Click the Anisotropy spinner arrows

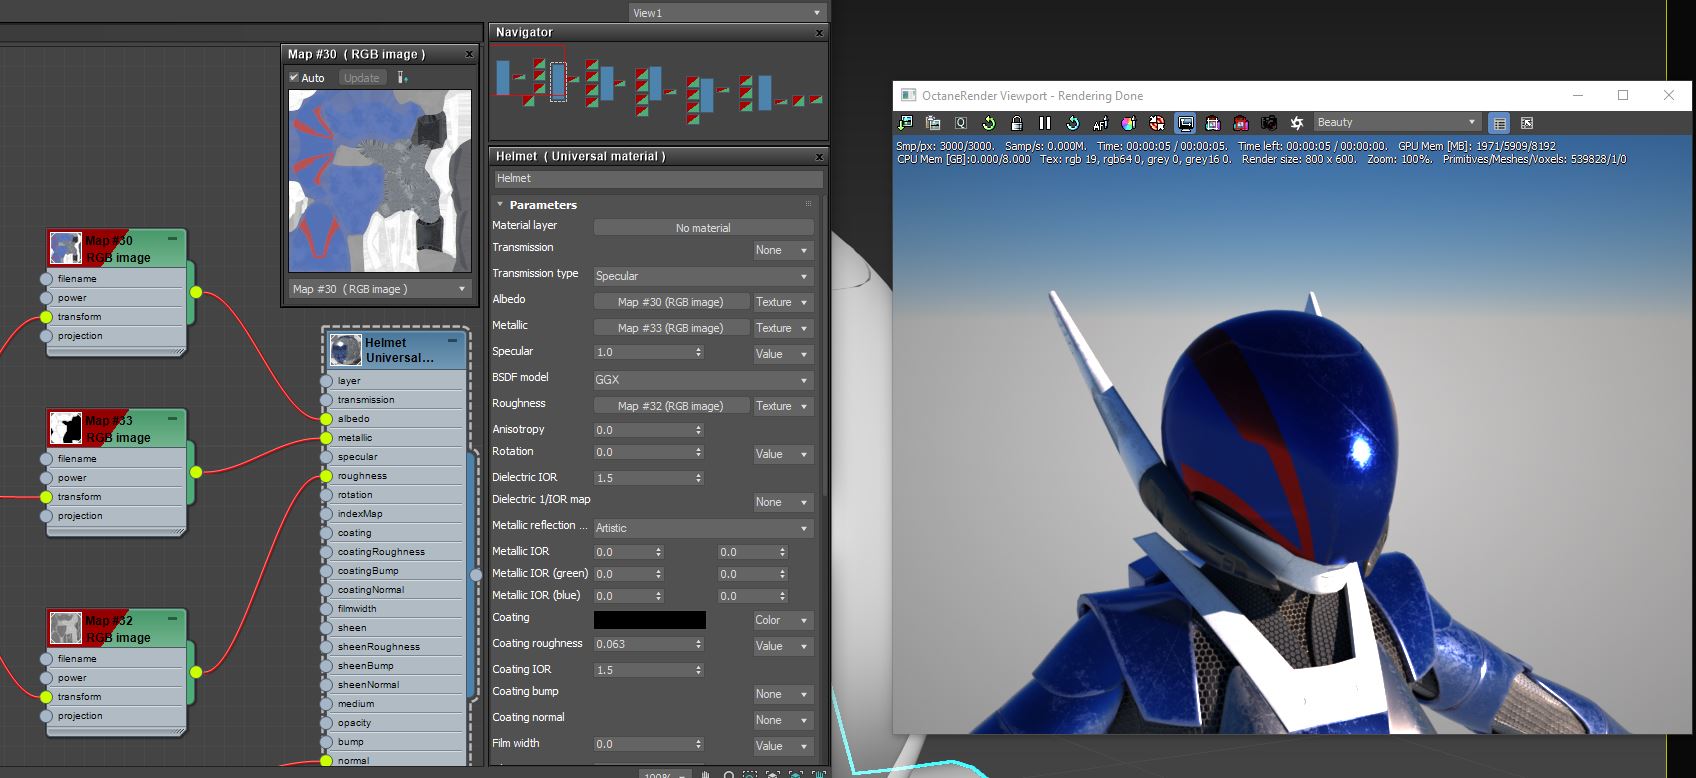click(x=698, y=430)
